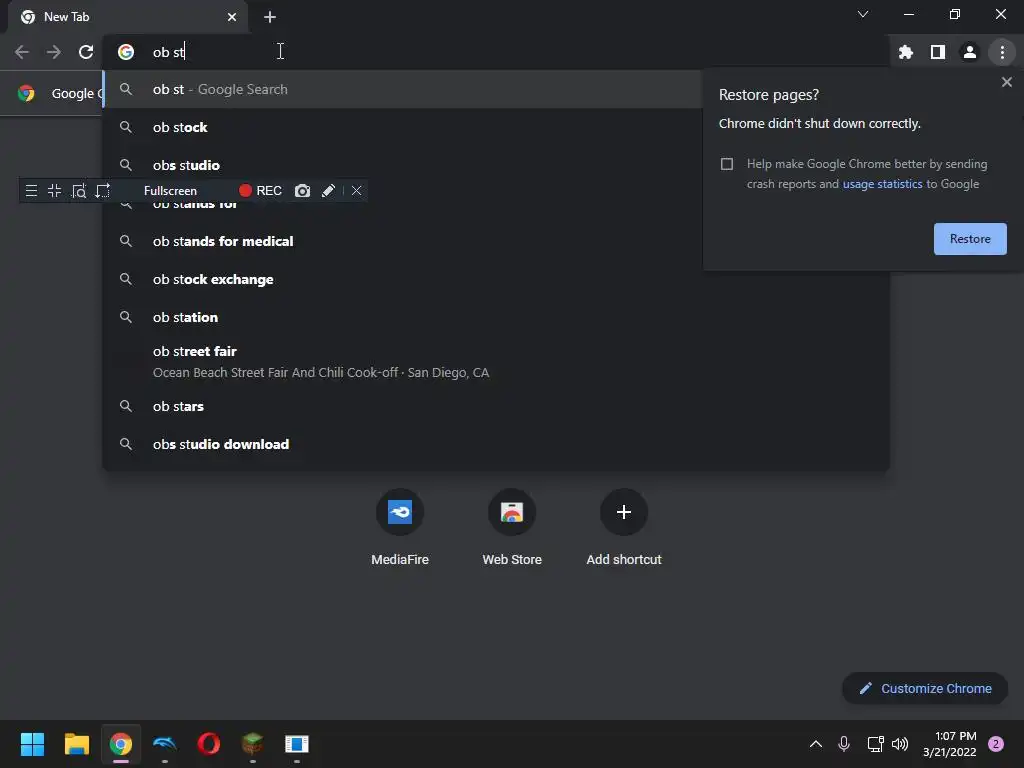Choose 'obs studio download' suggestion
Image resolution: width=1024 pixels, height=768 pixels.
(496, 444)
